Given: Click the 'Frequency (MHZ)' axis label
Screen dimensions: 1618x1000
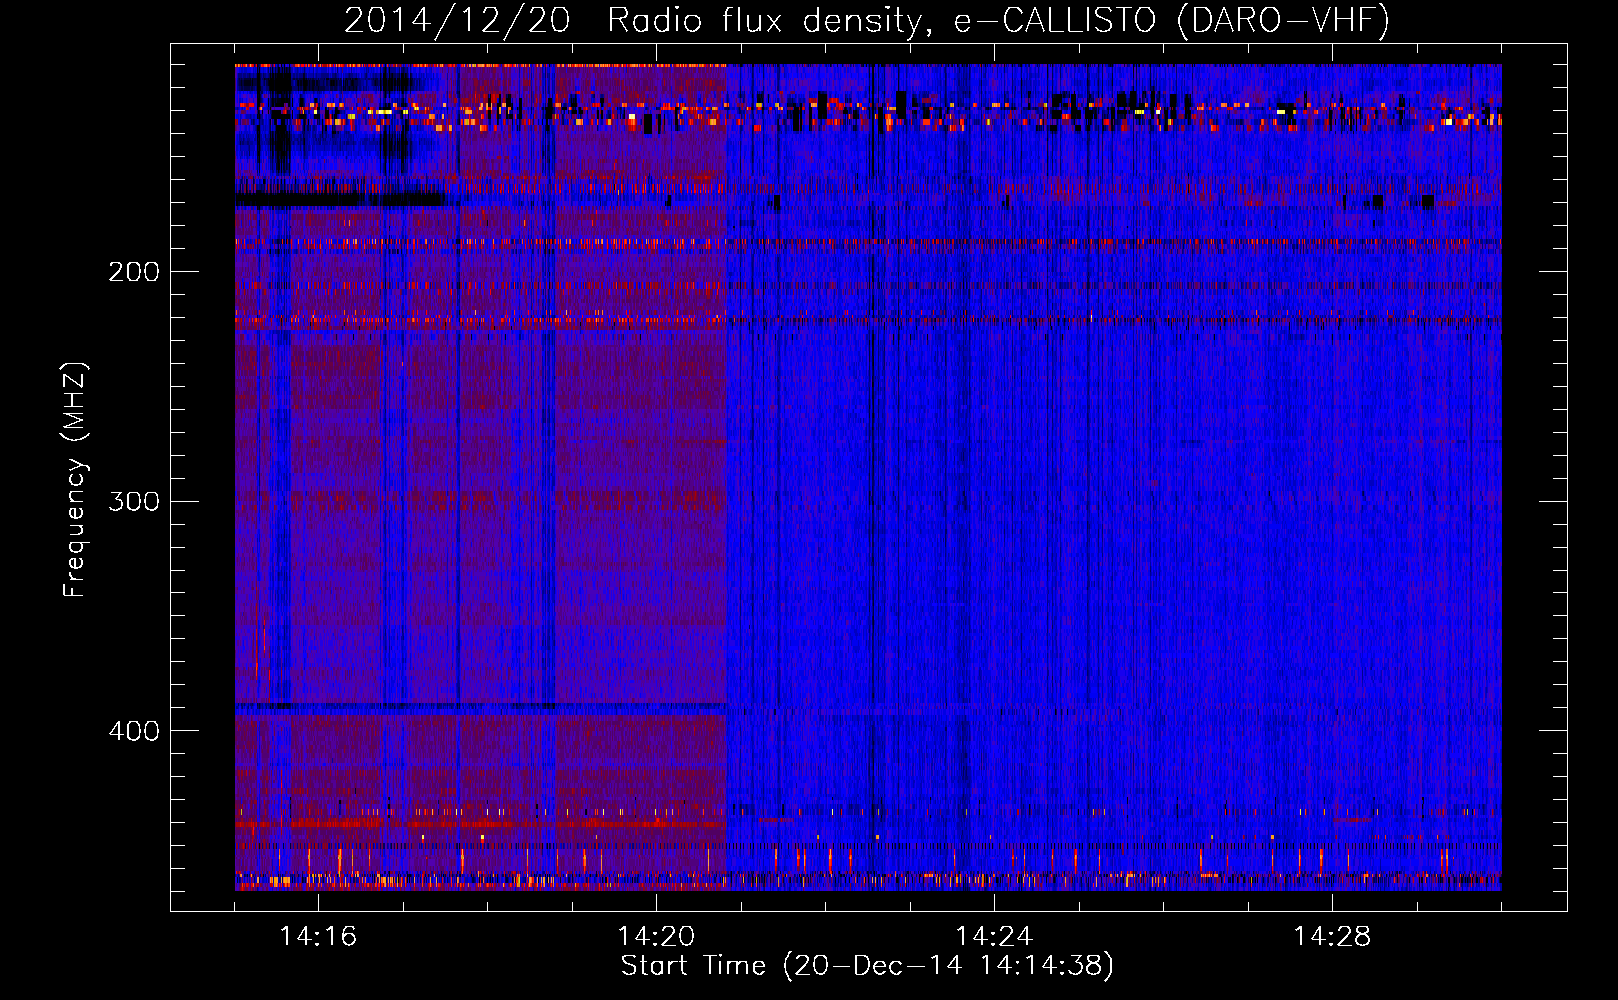Looking at the screenshot, I should coord(75,480).
